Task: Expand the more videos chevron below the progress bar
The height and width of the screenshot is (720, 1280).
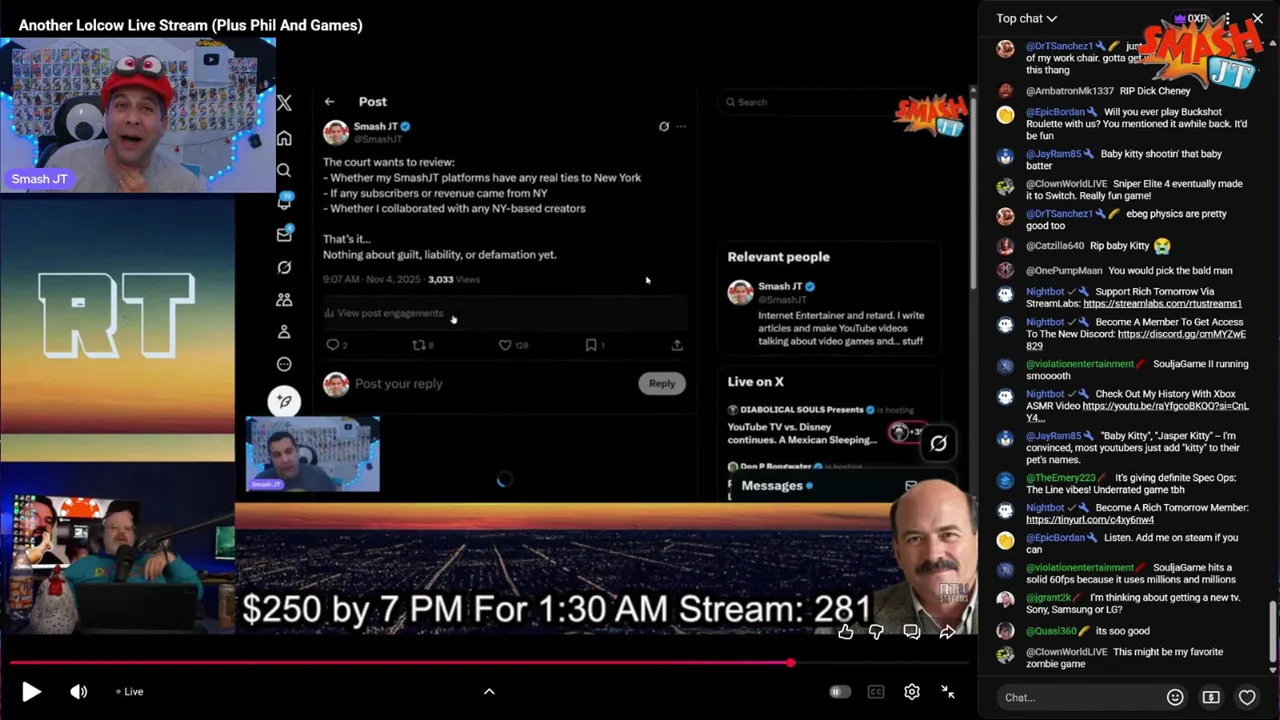Action: point(489,691)
